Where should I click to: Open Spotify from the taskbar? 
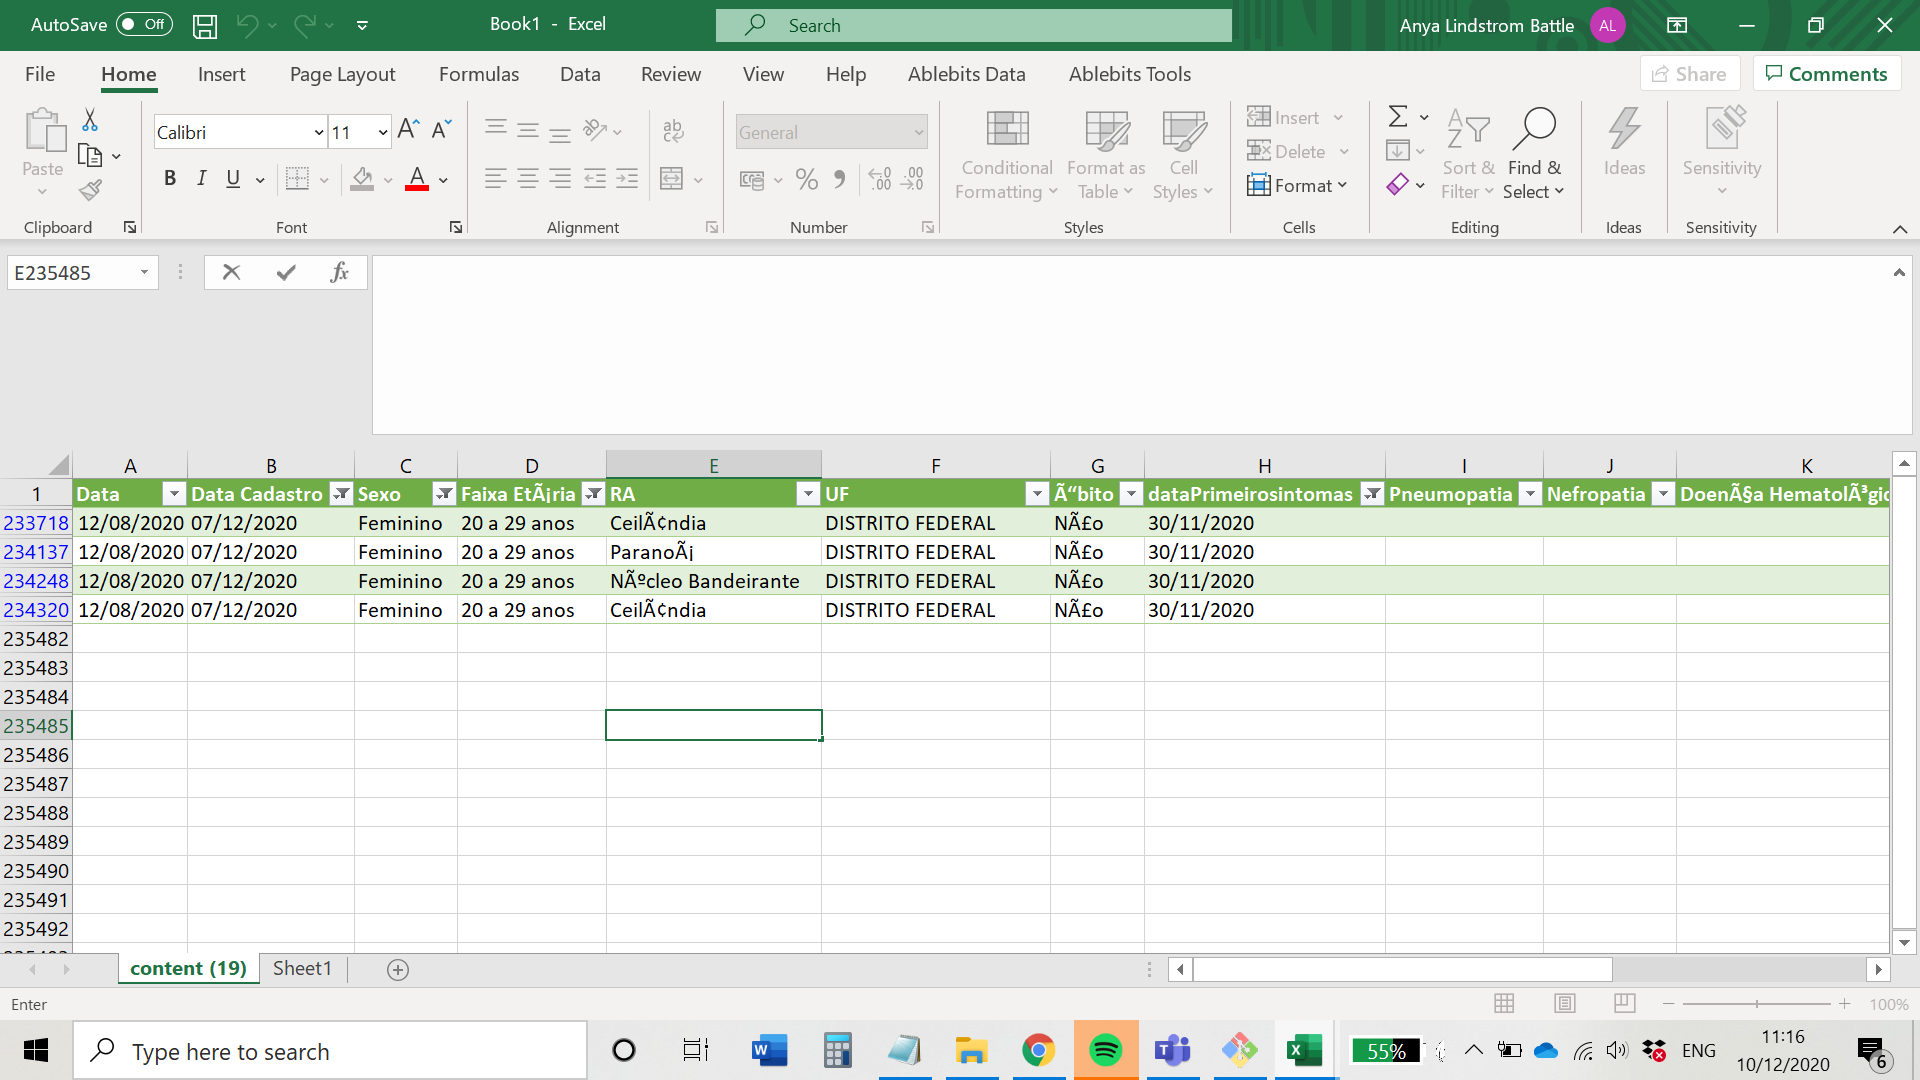pos(1106,1051)
